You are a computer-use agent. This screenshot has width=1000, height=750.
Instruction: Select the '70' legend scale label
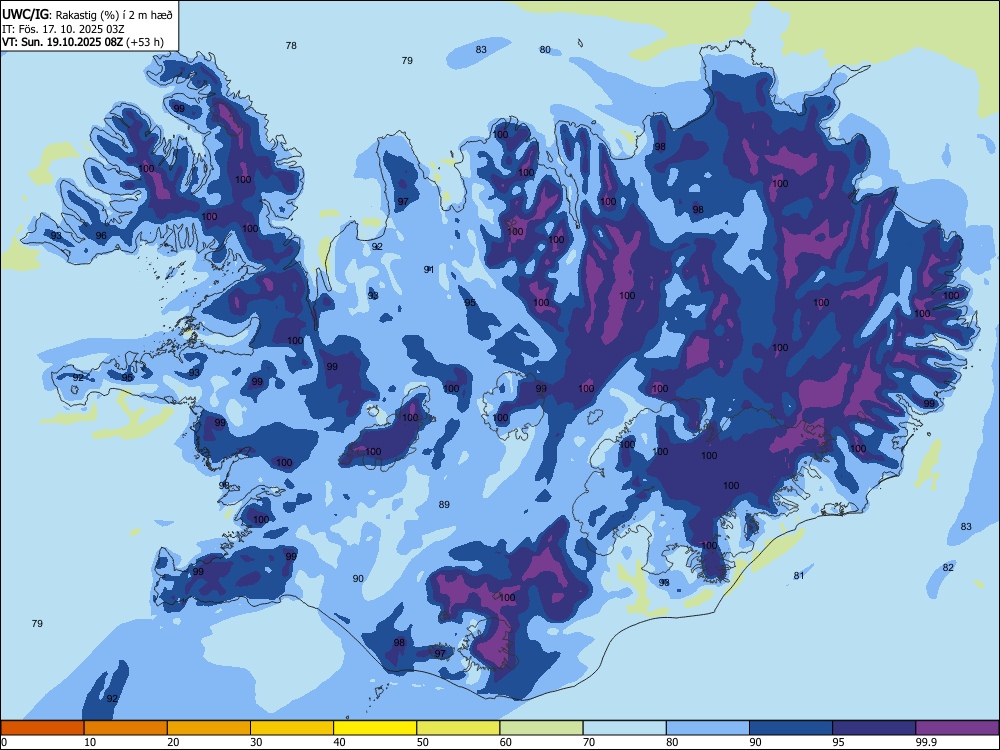pyautogui.click(x=589, y=742)
